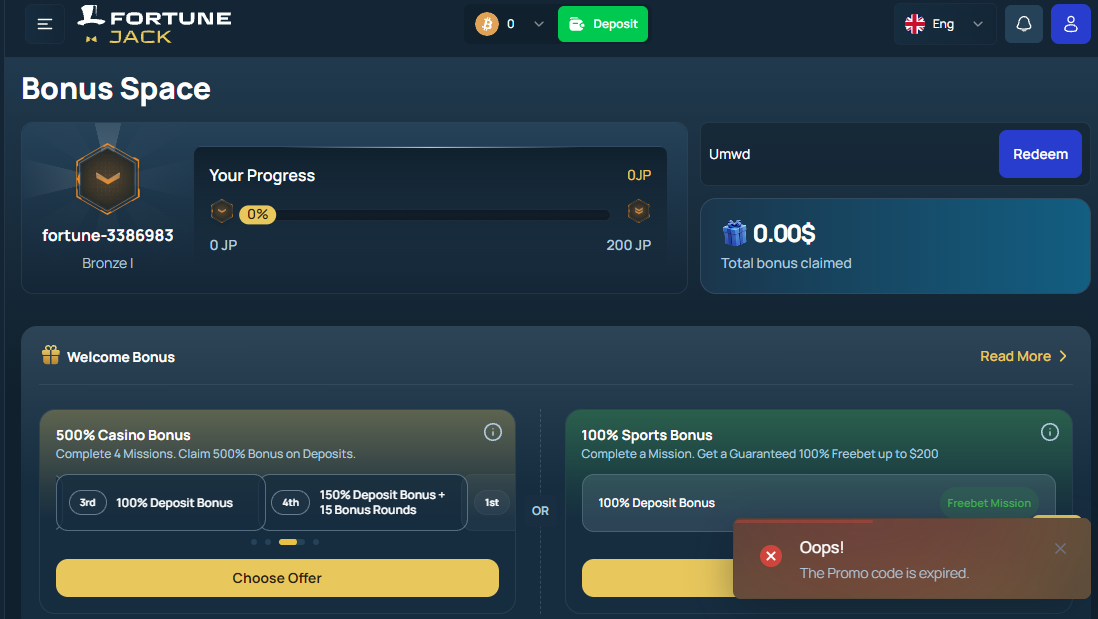Click the Welcome Bonus gift icon

(50, 355)
